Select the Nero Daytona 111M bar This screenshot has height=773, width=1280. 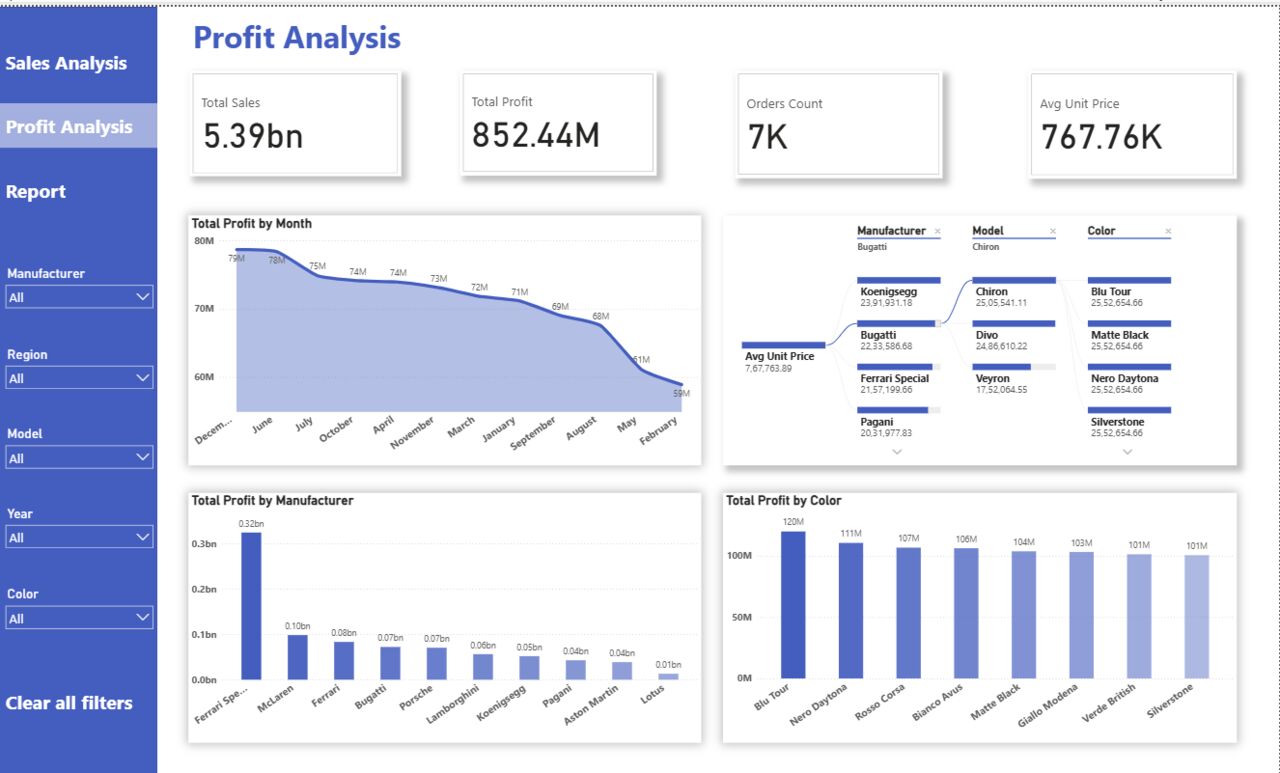coord(850,610)
